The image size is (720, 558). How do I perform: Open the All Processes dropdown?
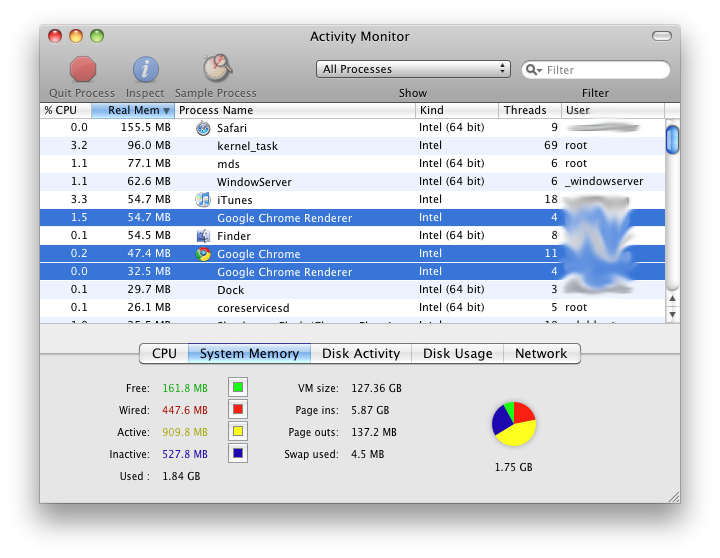tap(413, 69)
